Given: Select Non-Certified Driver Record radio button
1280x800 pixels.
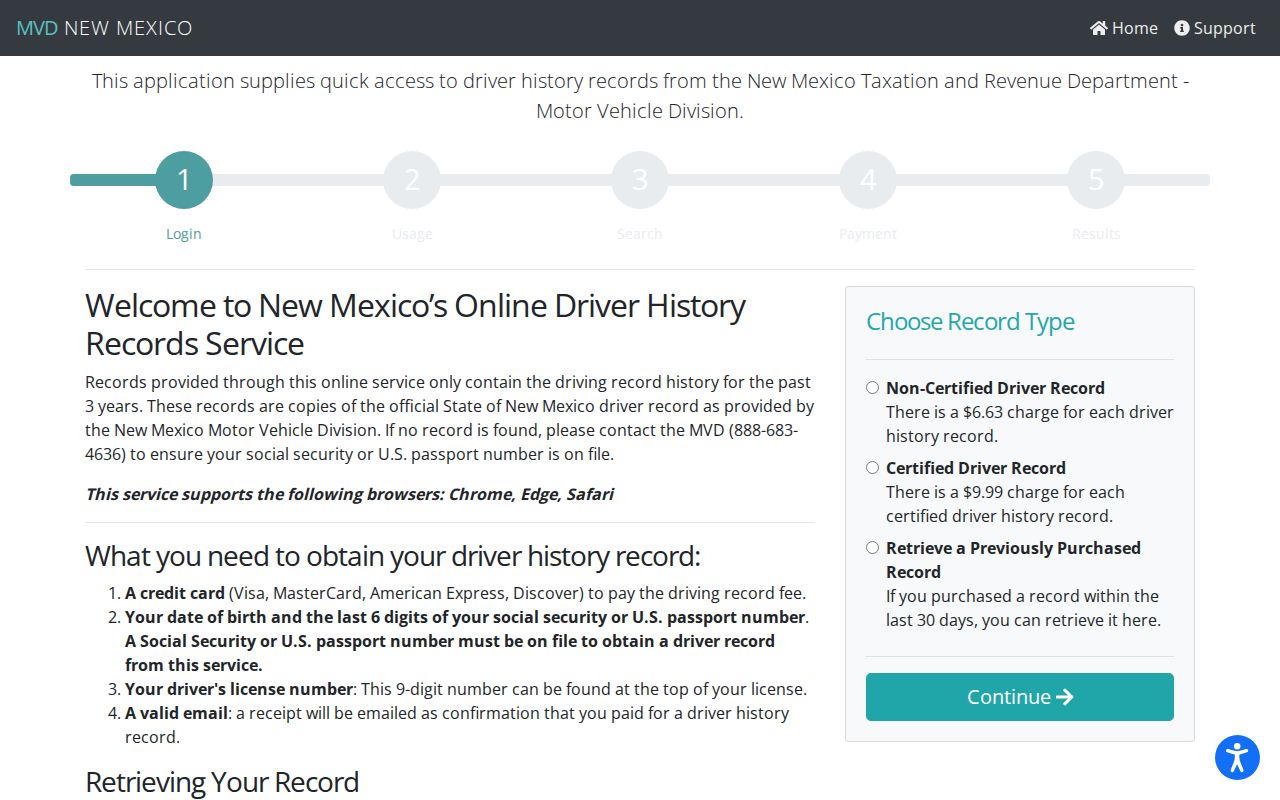Looking at the screenshot, I should click(873, 388).
